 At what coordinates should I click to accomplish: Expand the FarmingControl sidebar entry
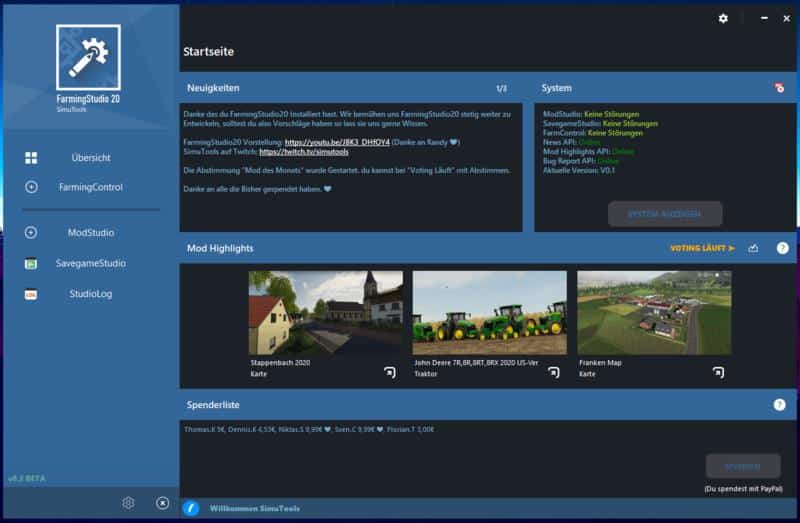point(31,187)
